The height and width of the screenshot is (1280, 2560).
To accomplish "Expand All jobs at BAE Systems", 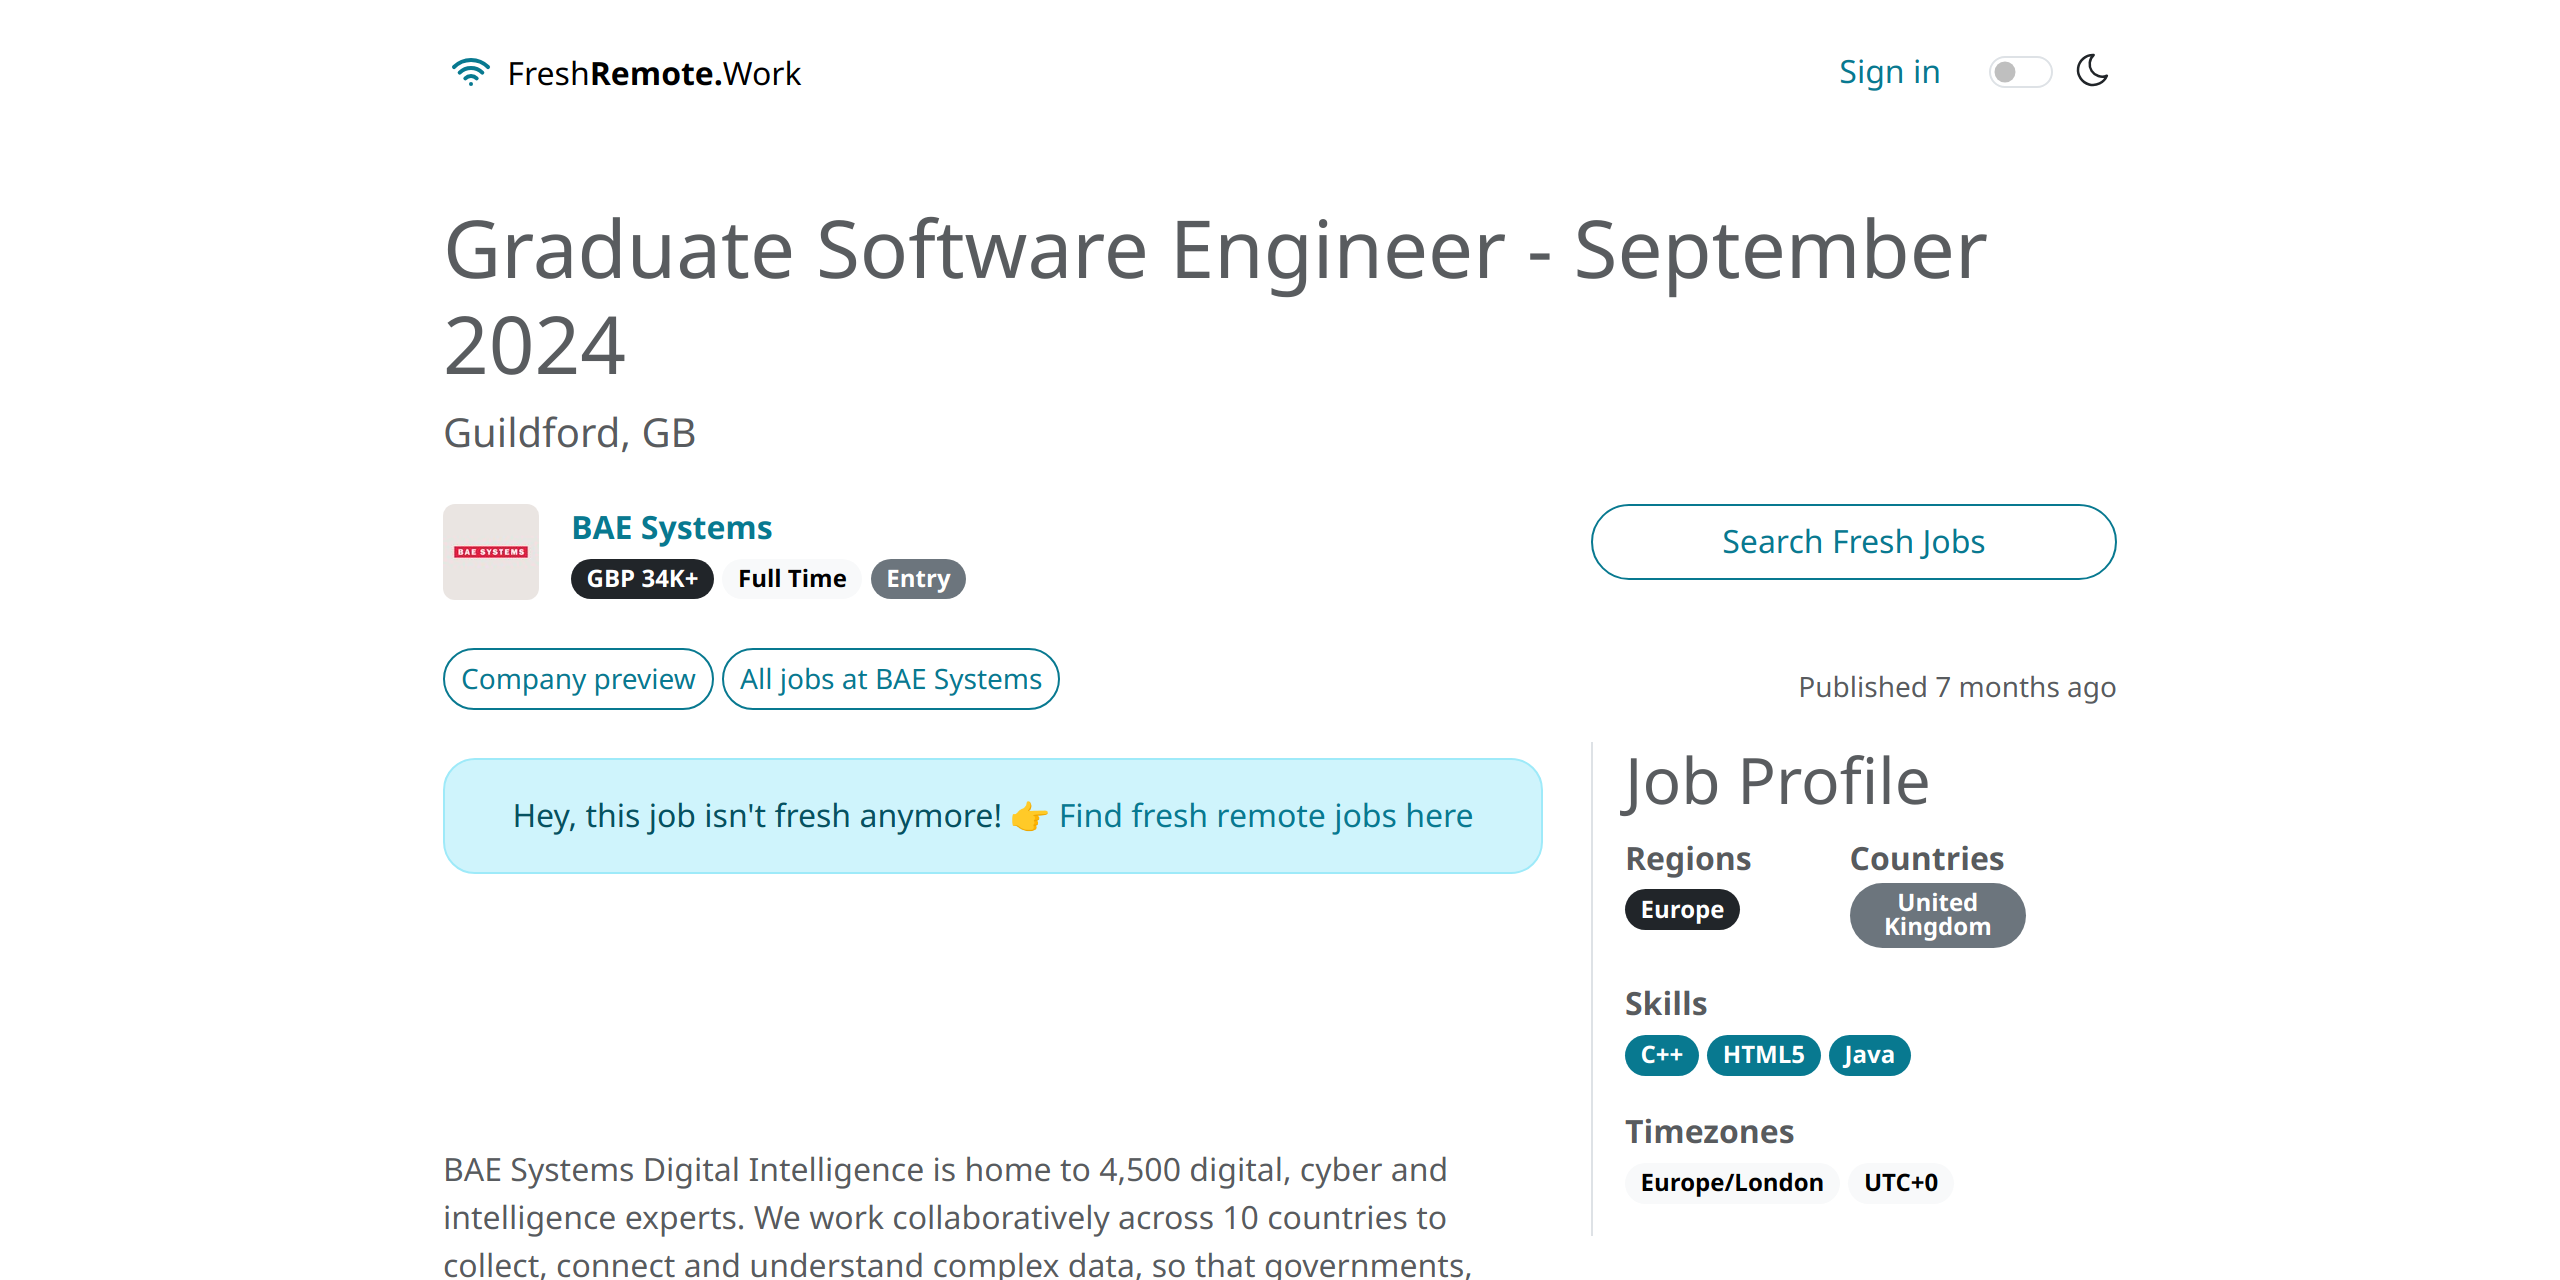I will click(x=891, y=678).
